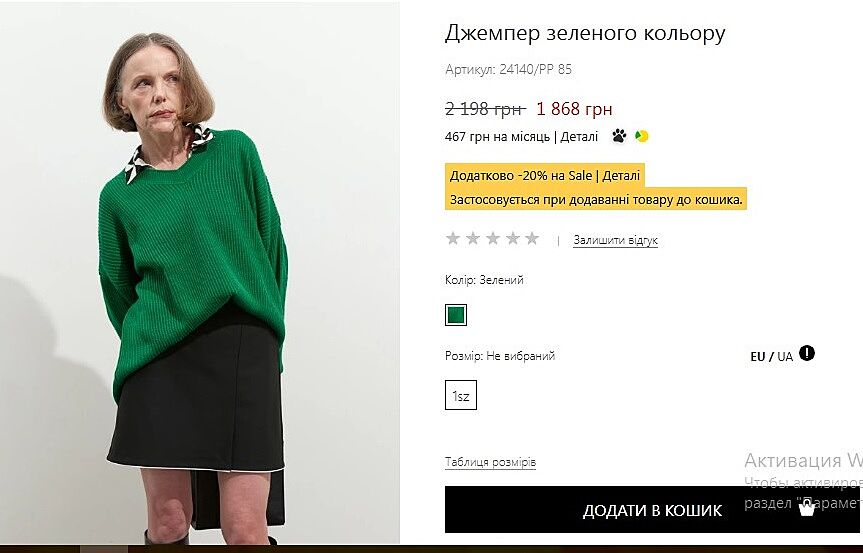This screenshot has width=863, height=553.
Task: Give a four-star rating
Action: [512, 238]
